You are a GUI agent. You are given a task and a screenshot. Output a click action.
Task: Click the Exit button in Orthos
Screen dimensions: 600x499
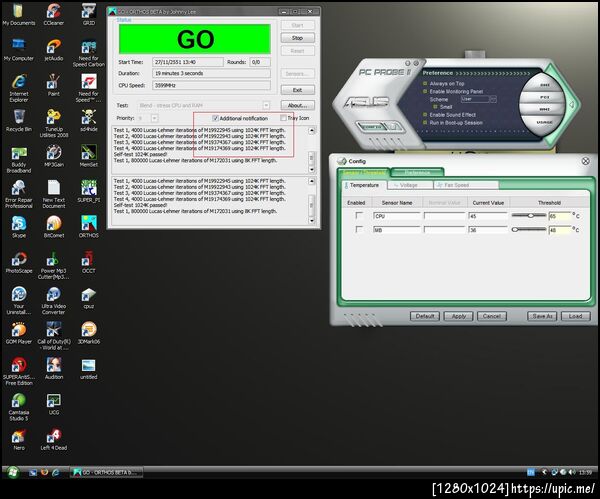click(297, 90)
